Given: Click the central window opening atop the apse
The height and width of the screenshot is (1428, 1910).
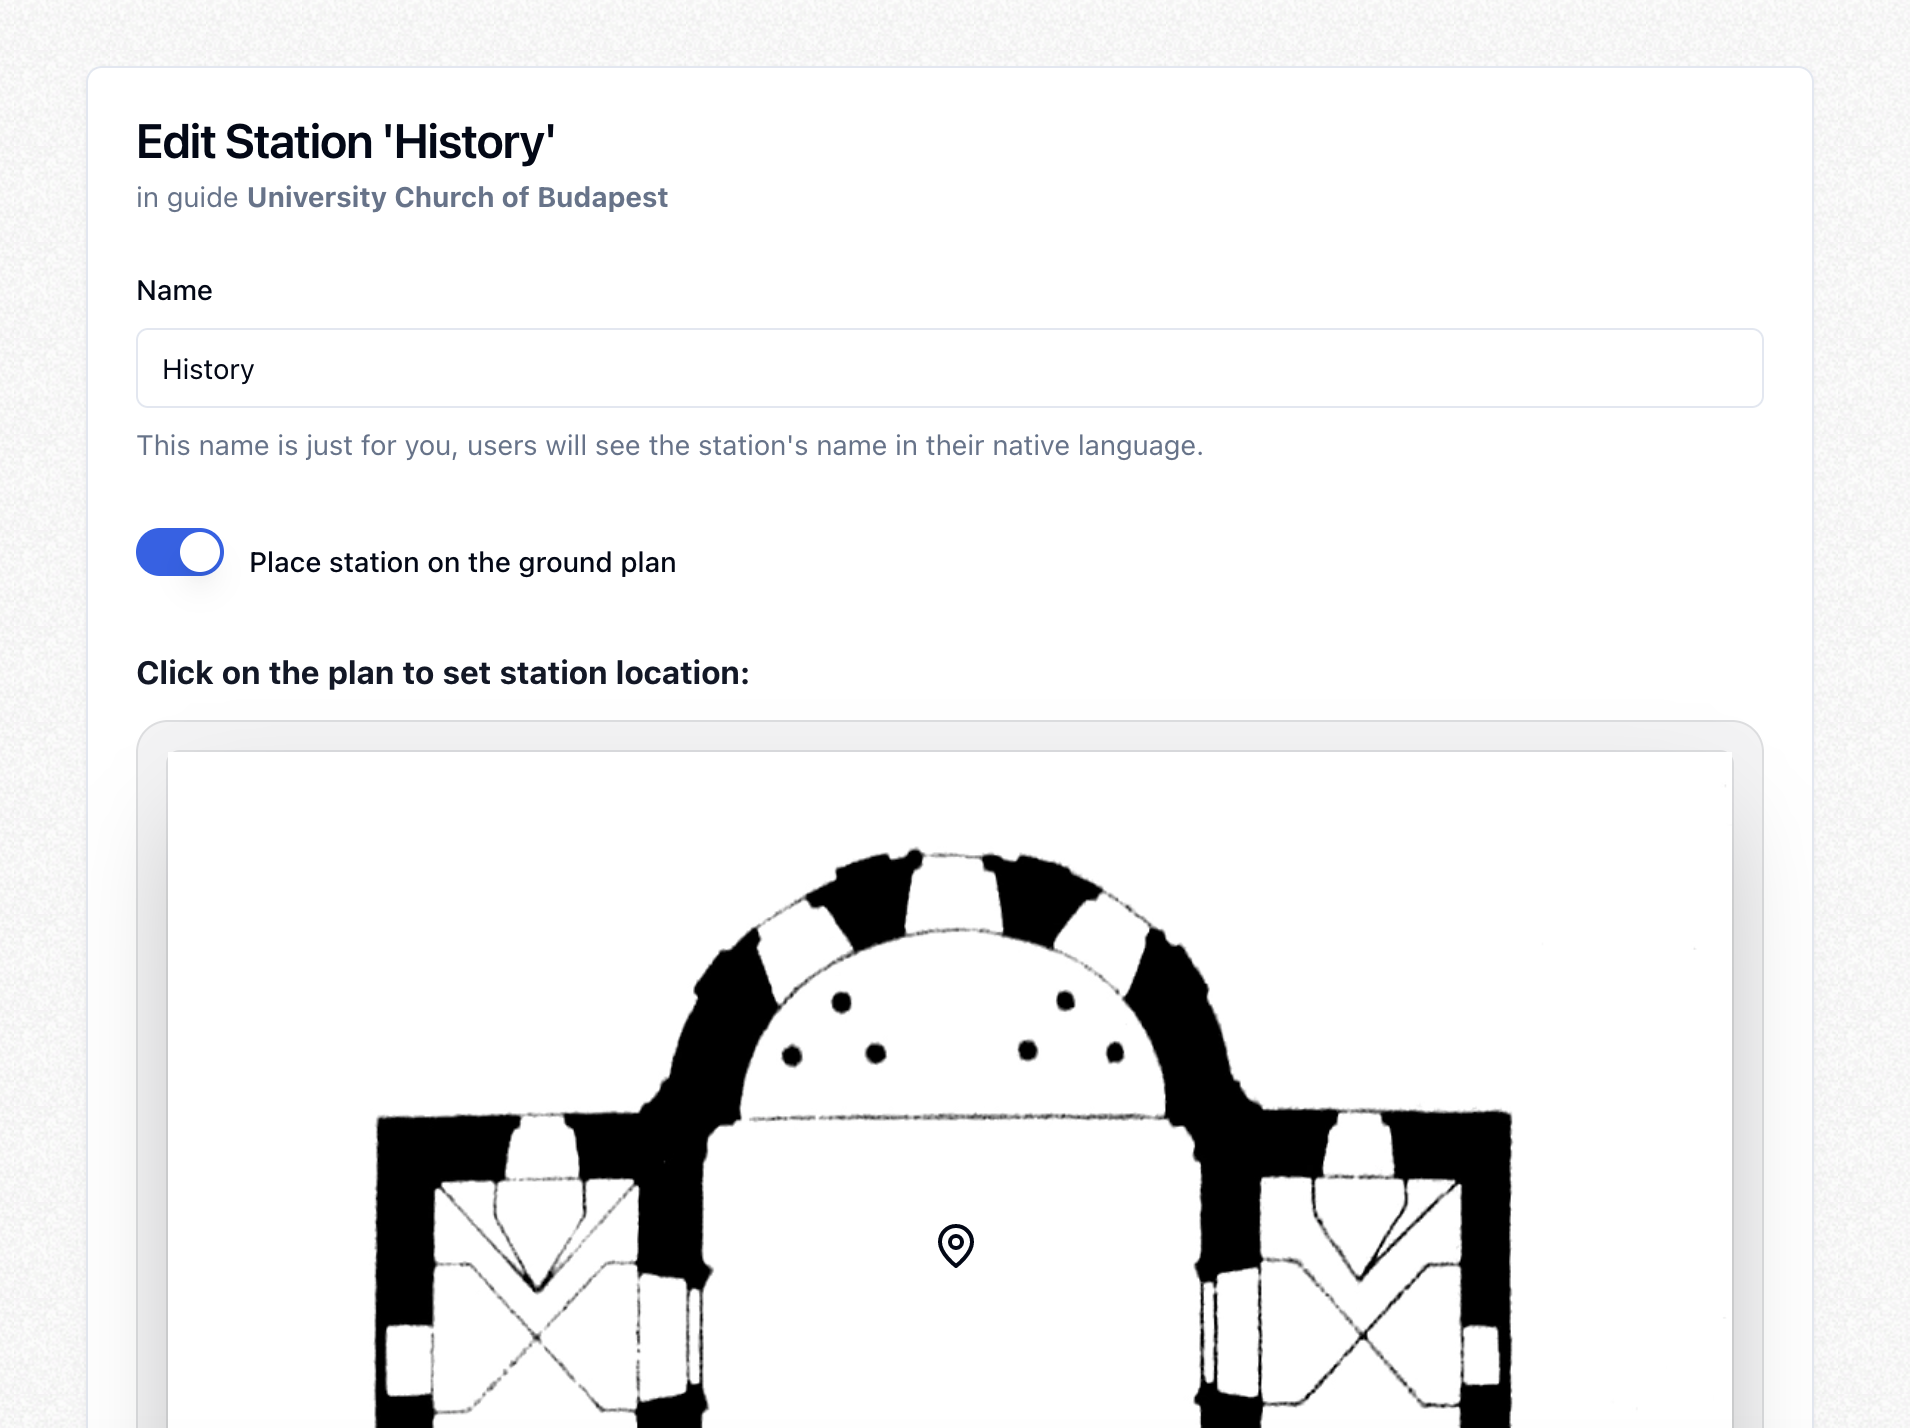Looking at the screenshot, I should [x=953, y=892].
